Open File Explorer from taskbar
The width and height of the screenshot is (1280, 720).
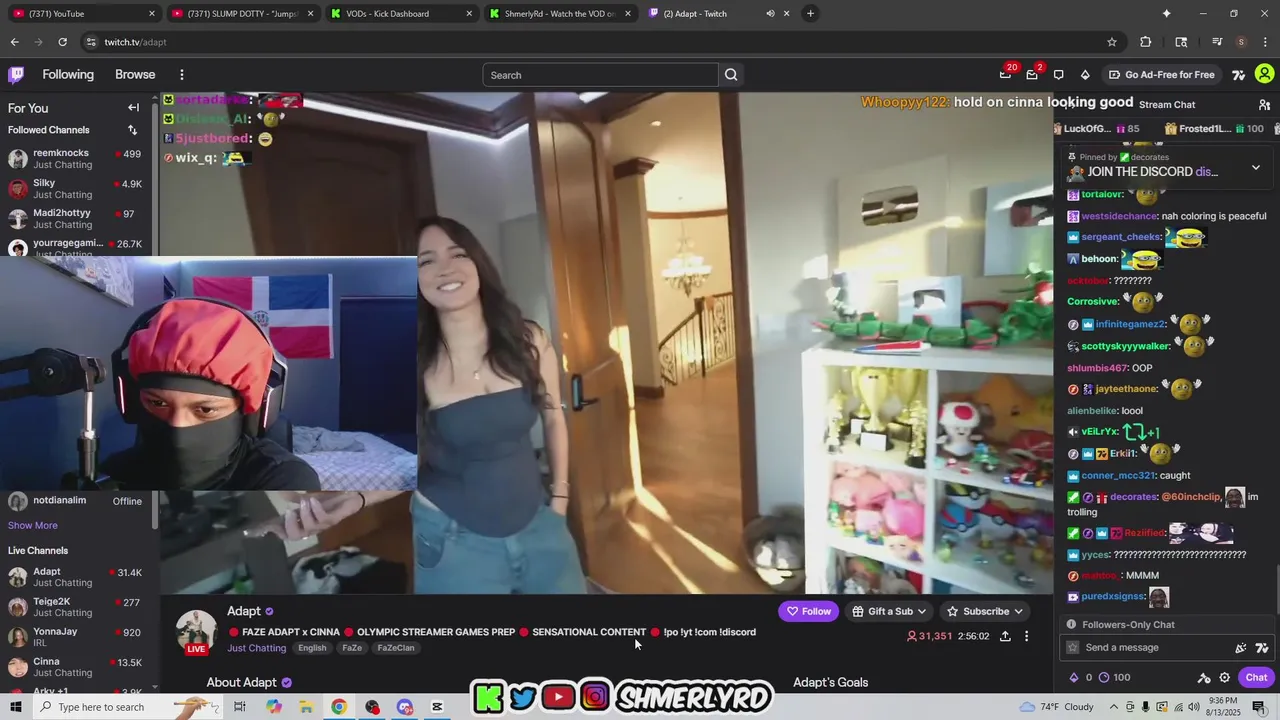click(x=306, y=707)
